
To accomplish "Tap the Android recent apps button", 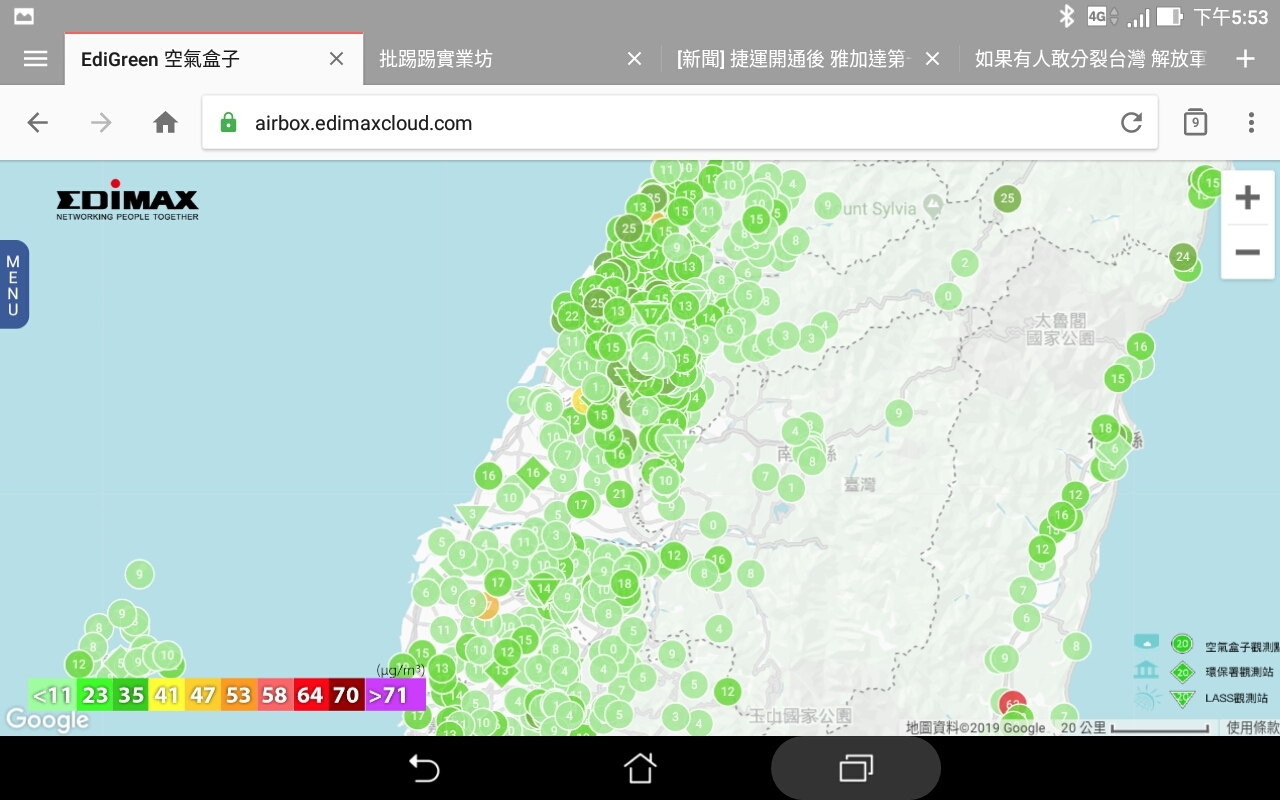I will (856, 768).
